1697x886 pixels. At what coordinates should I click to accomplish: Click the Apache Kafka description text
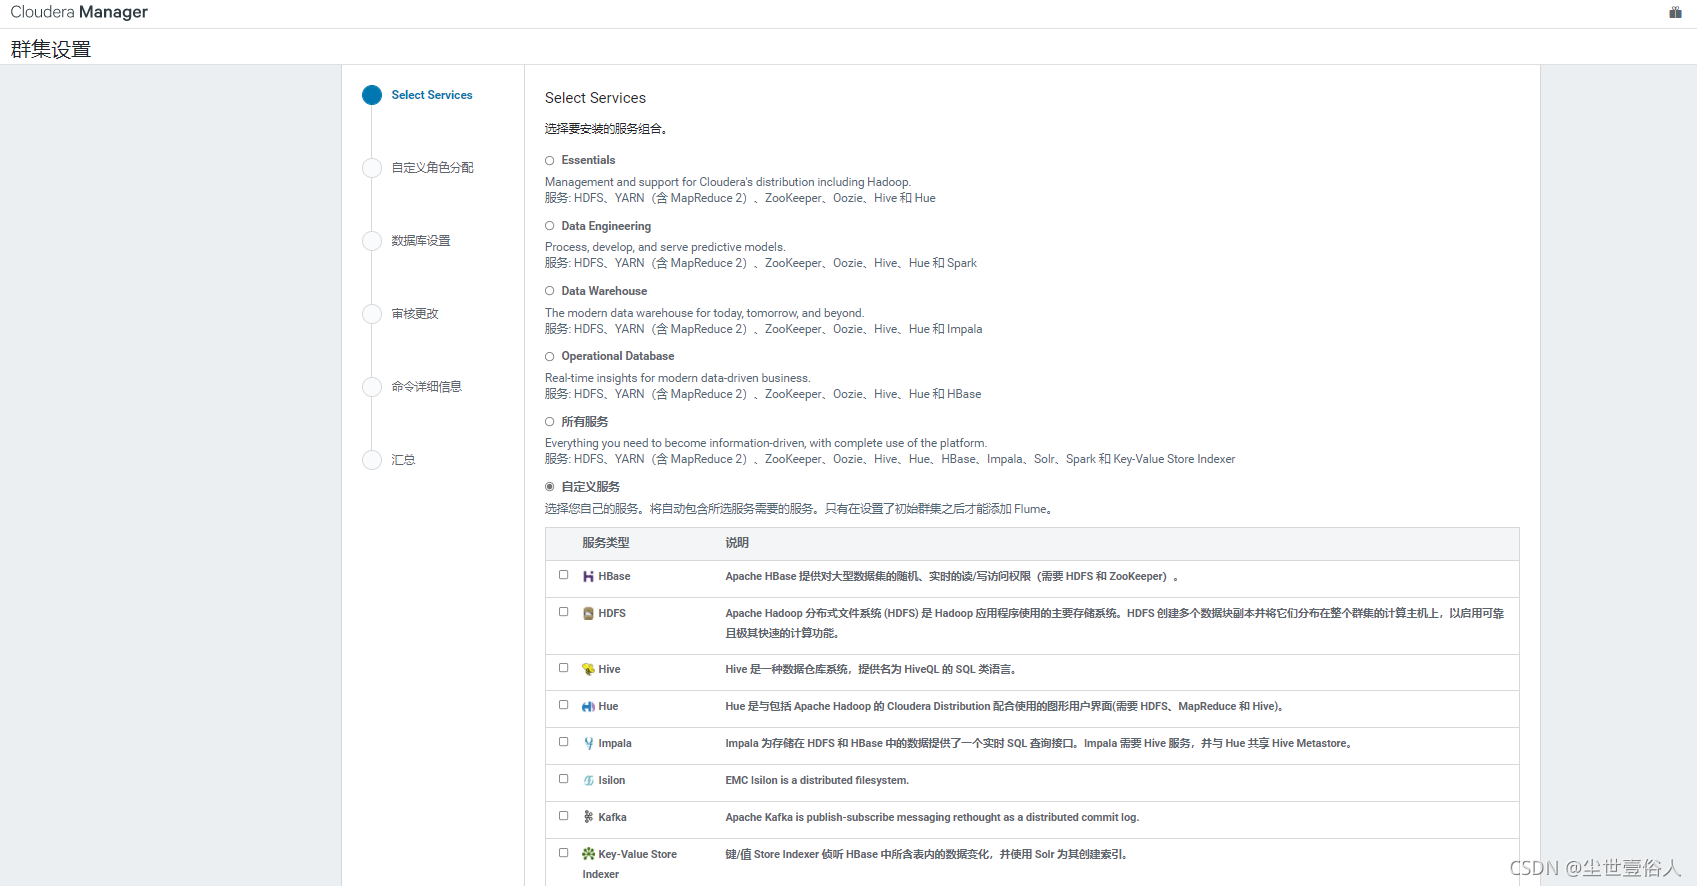(x=932, y=818)
